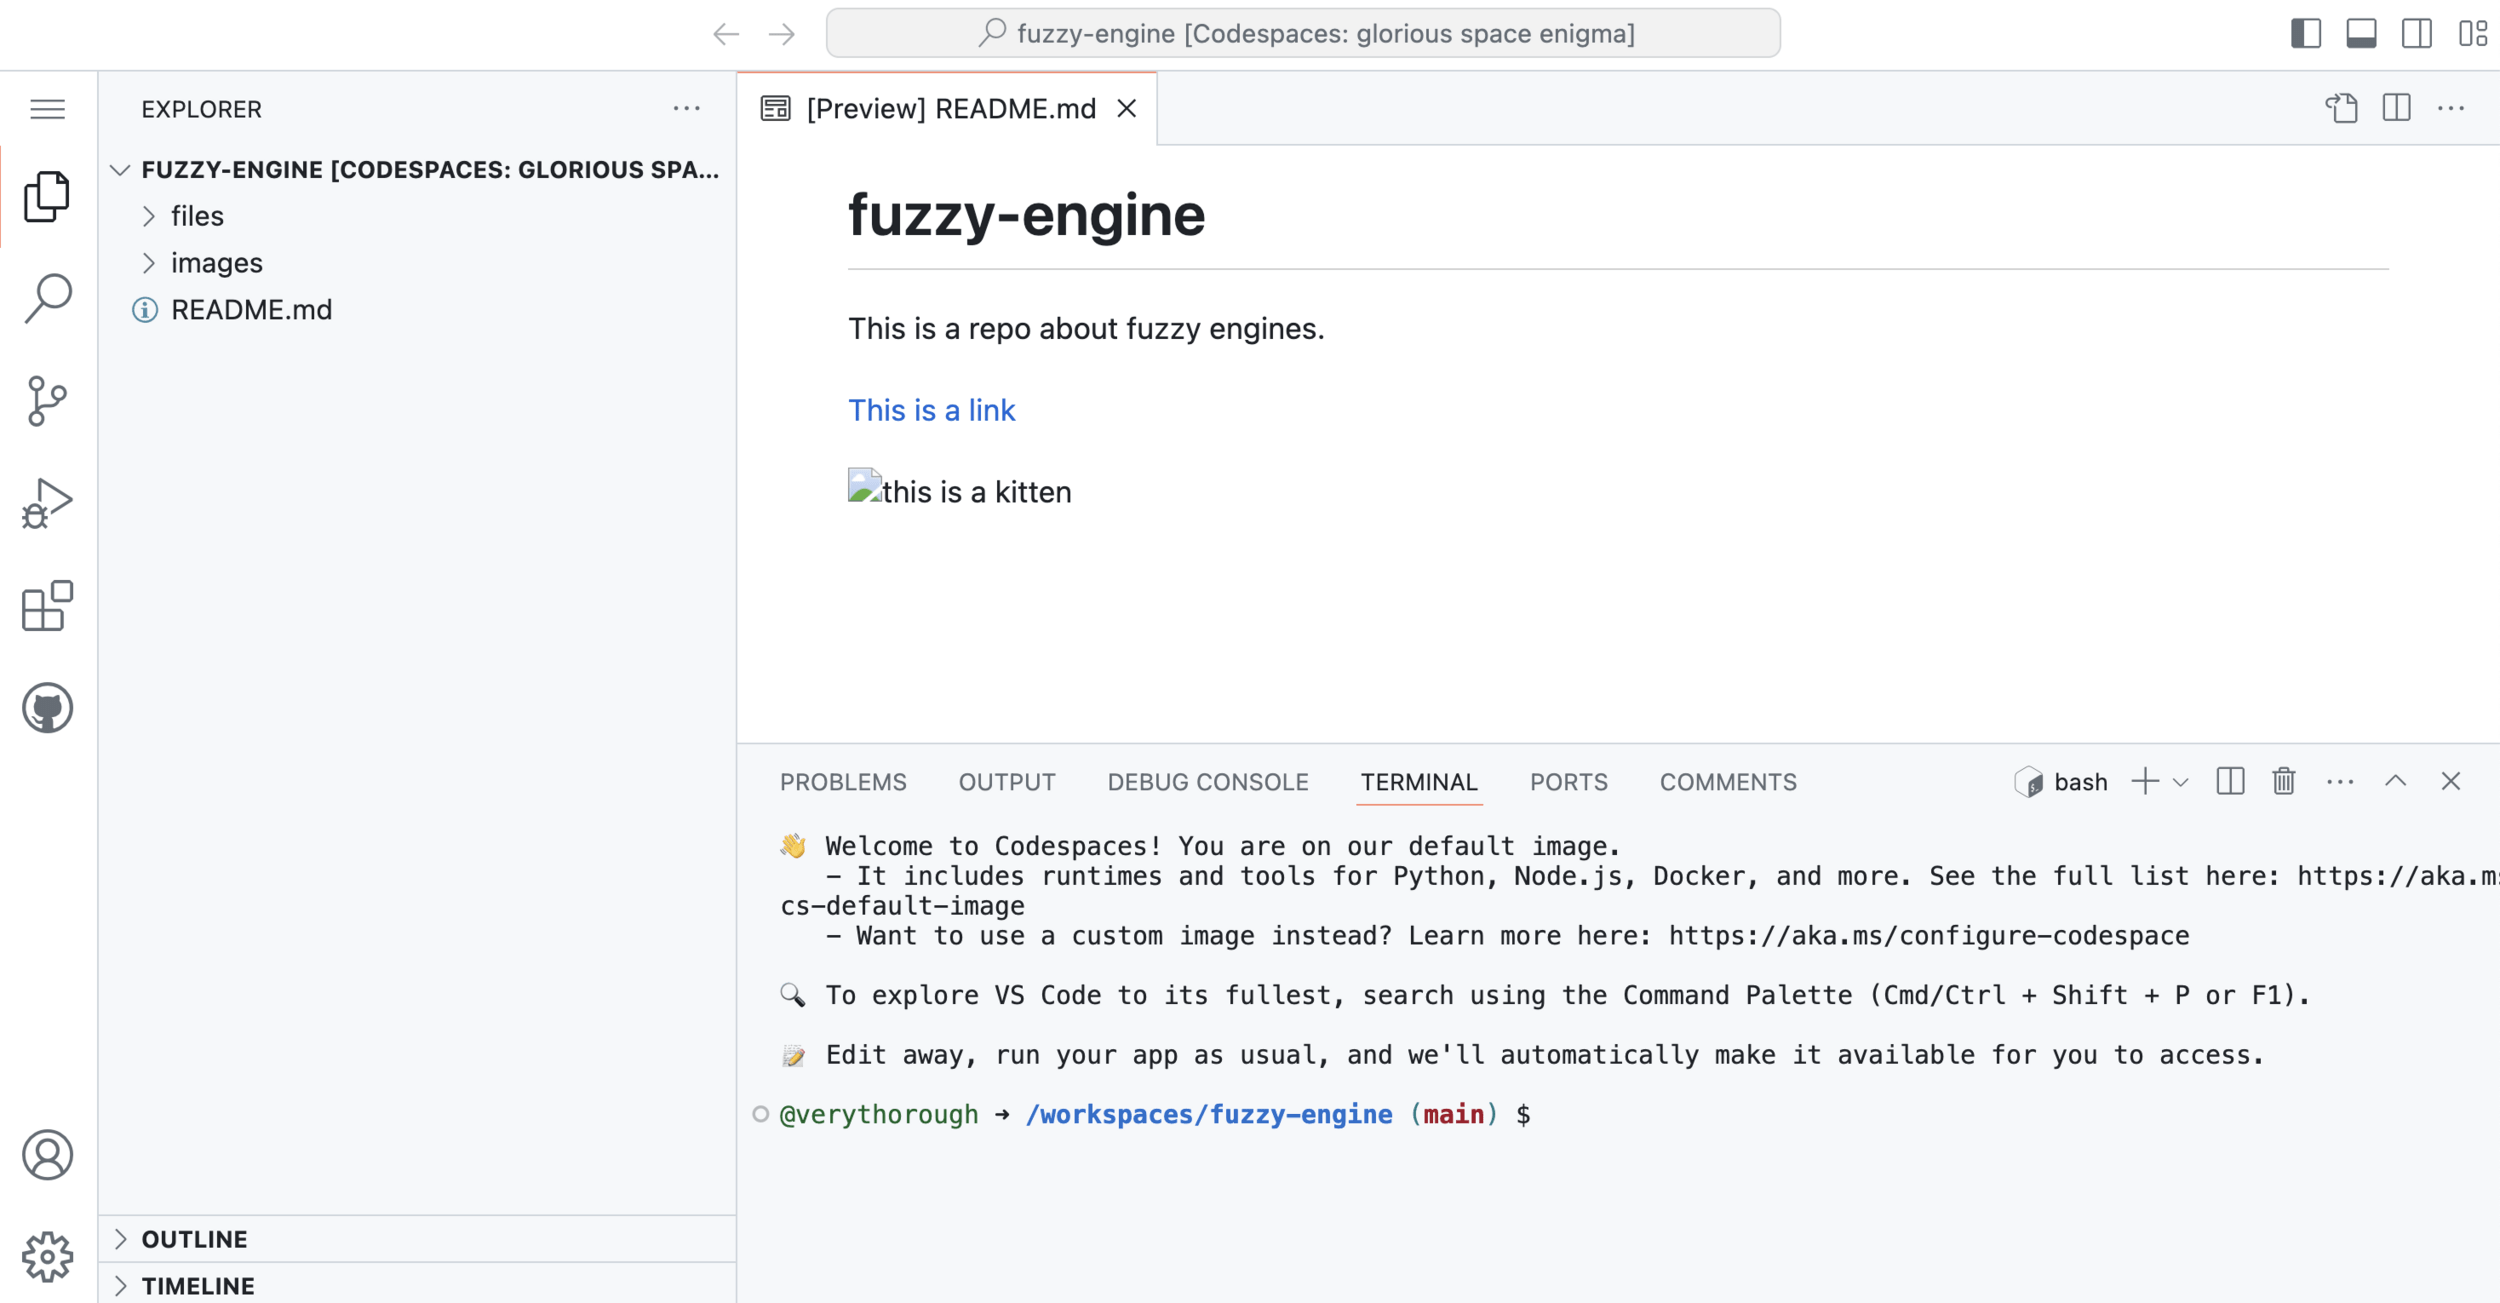Image resolution: width=2500 pixels, height=1303 pixels.
Task: Toggle the primary side bar
Action: click(x=2306, y=33)
